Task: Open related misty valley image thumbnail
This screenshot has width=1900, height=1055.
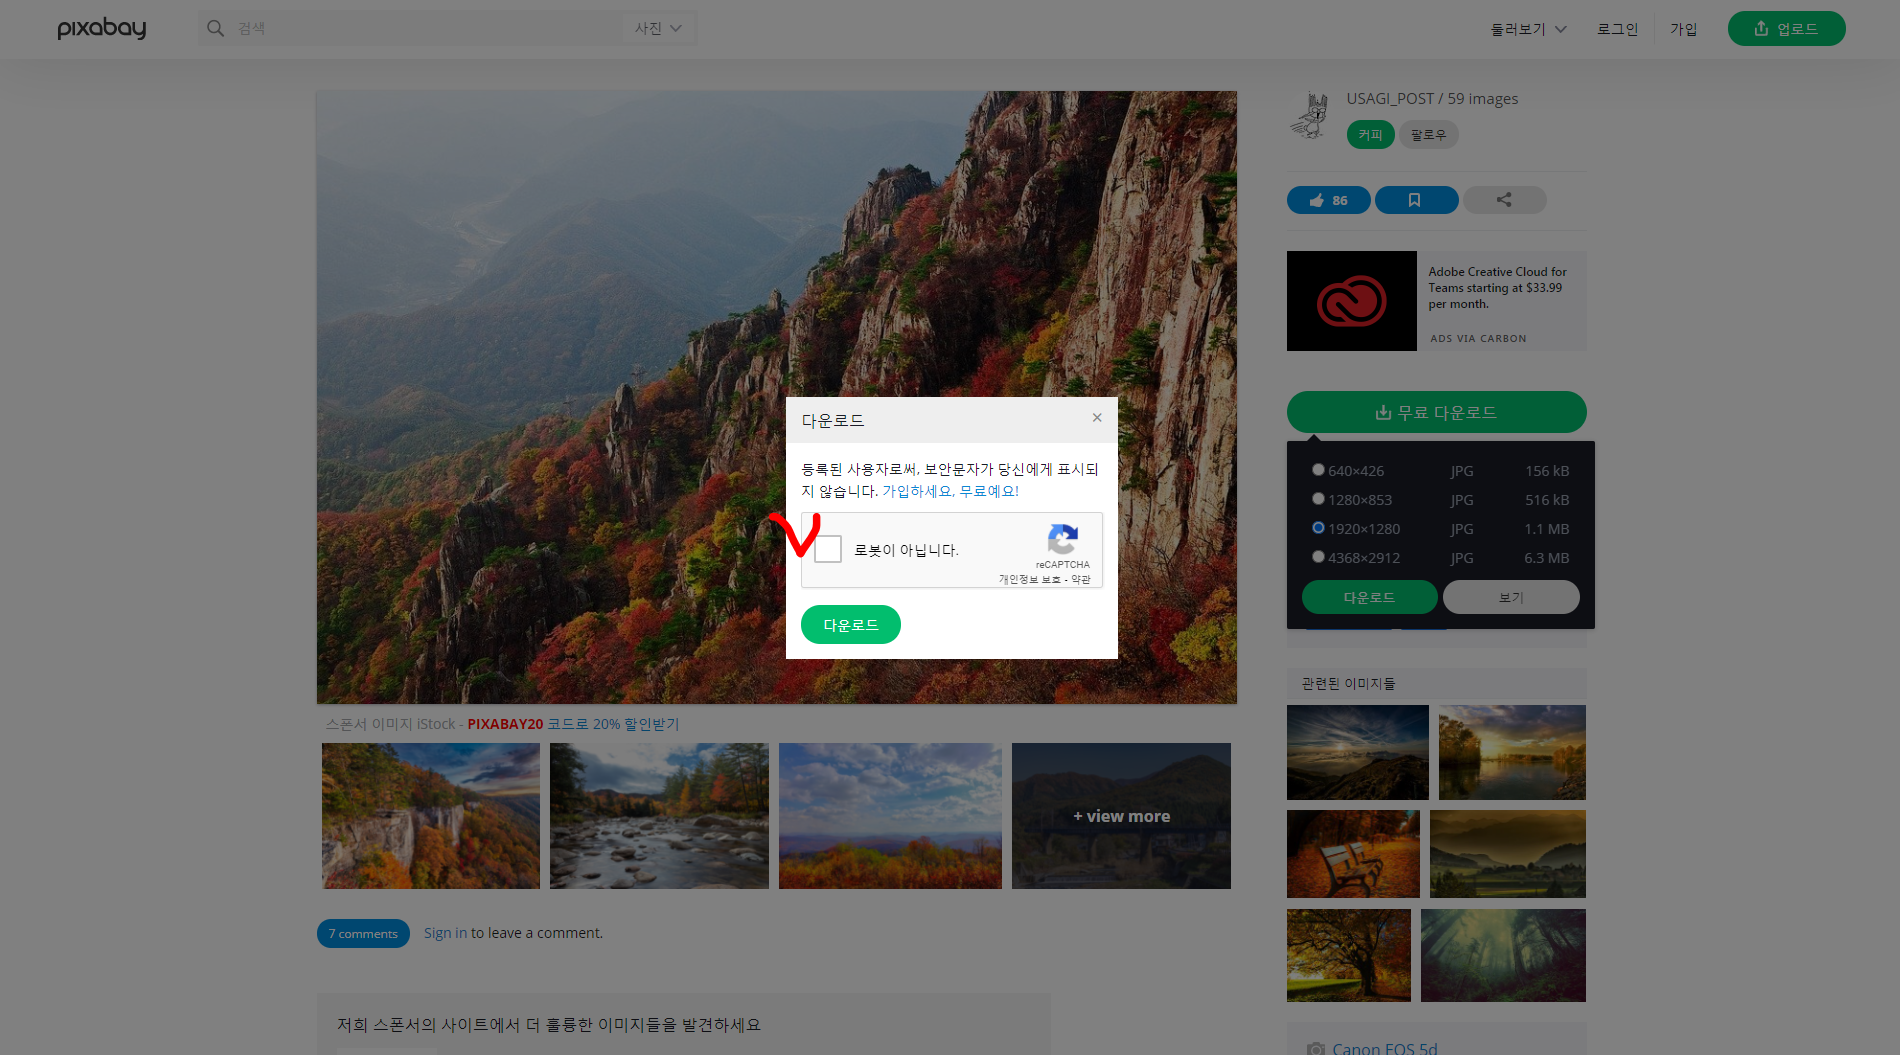Action: point(1508,853)
